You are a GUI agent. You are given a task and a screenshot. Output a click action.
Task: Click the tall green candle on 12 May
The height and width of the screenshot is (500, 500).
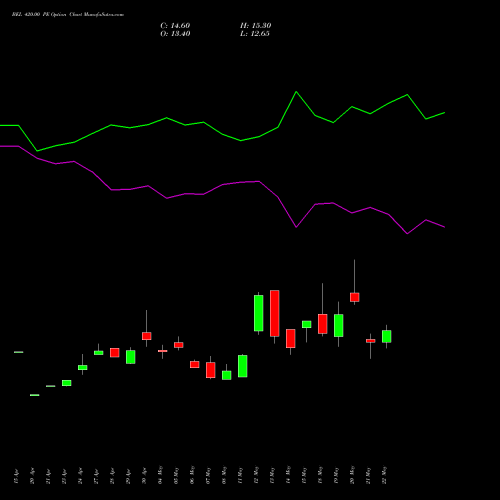259,313
